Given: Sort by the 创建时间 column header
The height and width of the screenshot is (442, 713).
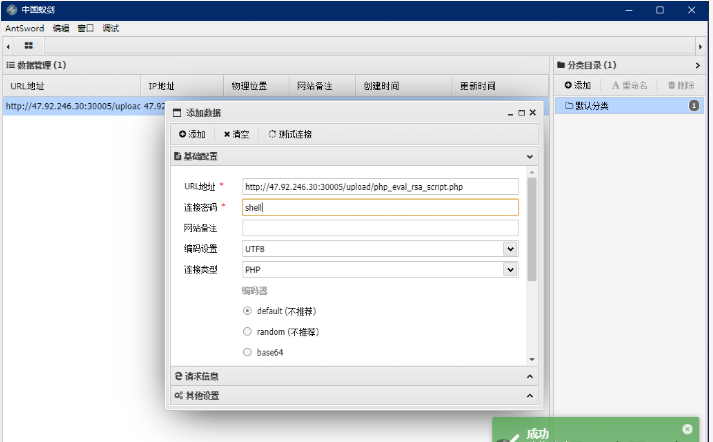Looking at the screenshot, I should coord(403,86).
